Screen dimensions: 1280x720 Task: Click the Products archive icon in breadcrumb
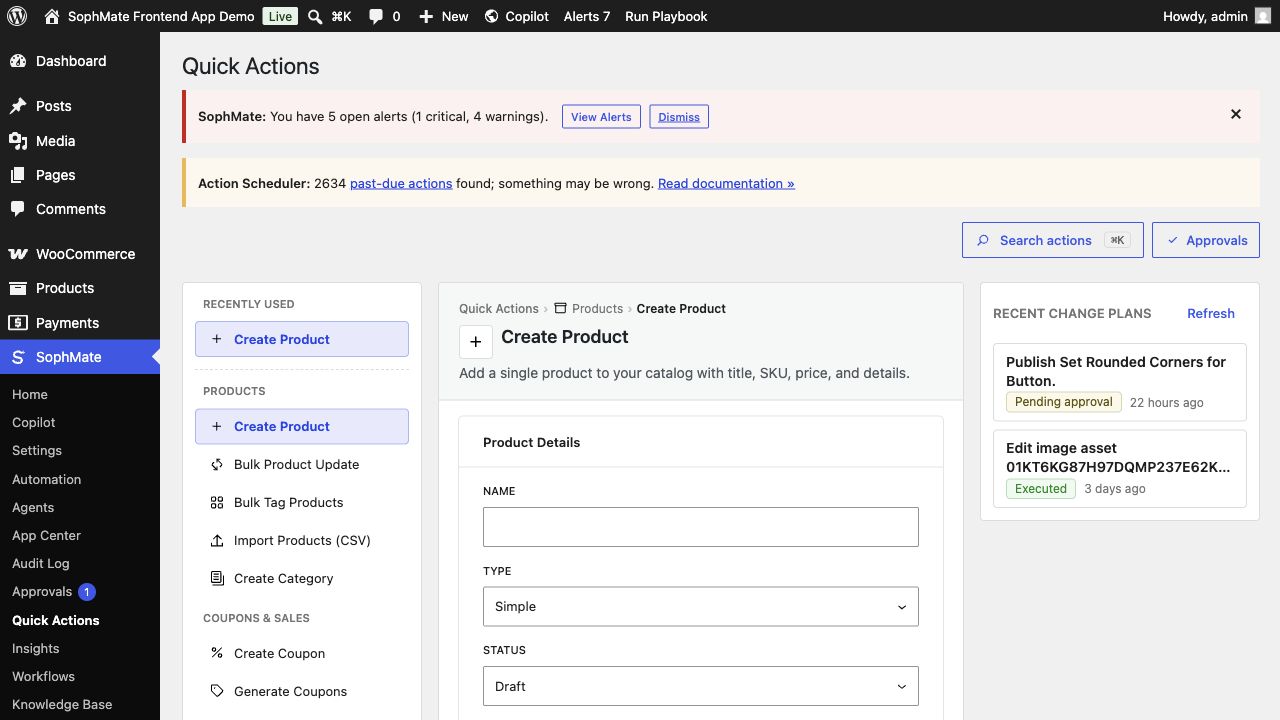pyautogui.click(x=560, y=308)
